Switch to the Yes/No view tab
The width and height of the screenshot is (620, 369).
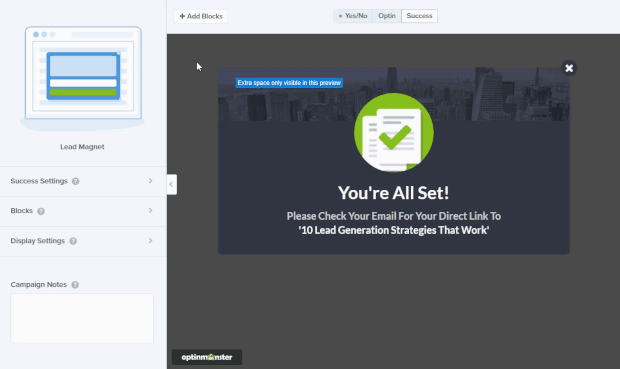(353, 16)
